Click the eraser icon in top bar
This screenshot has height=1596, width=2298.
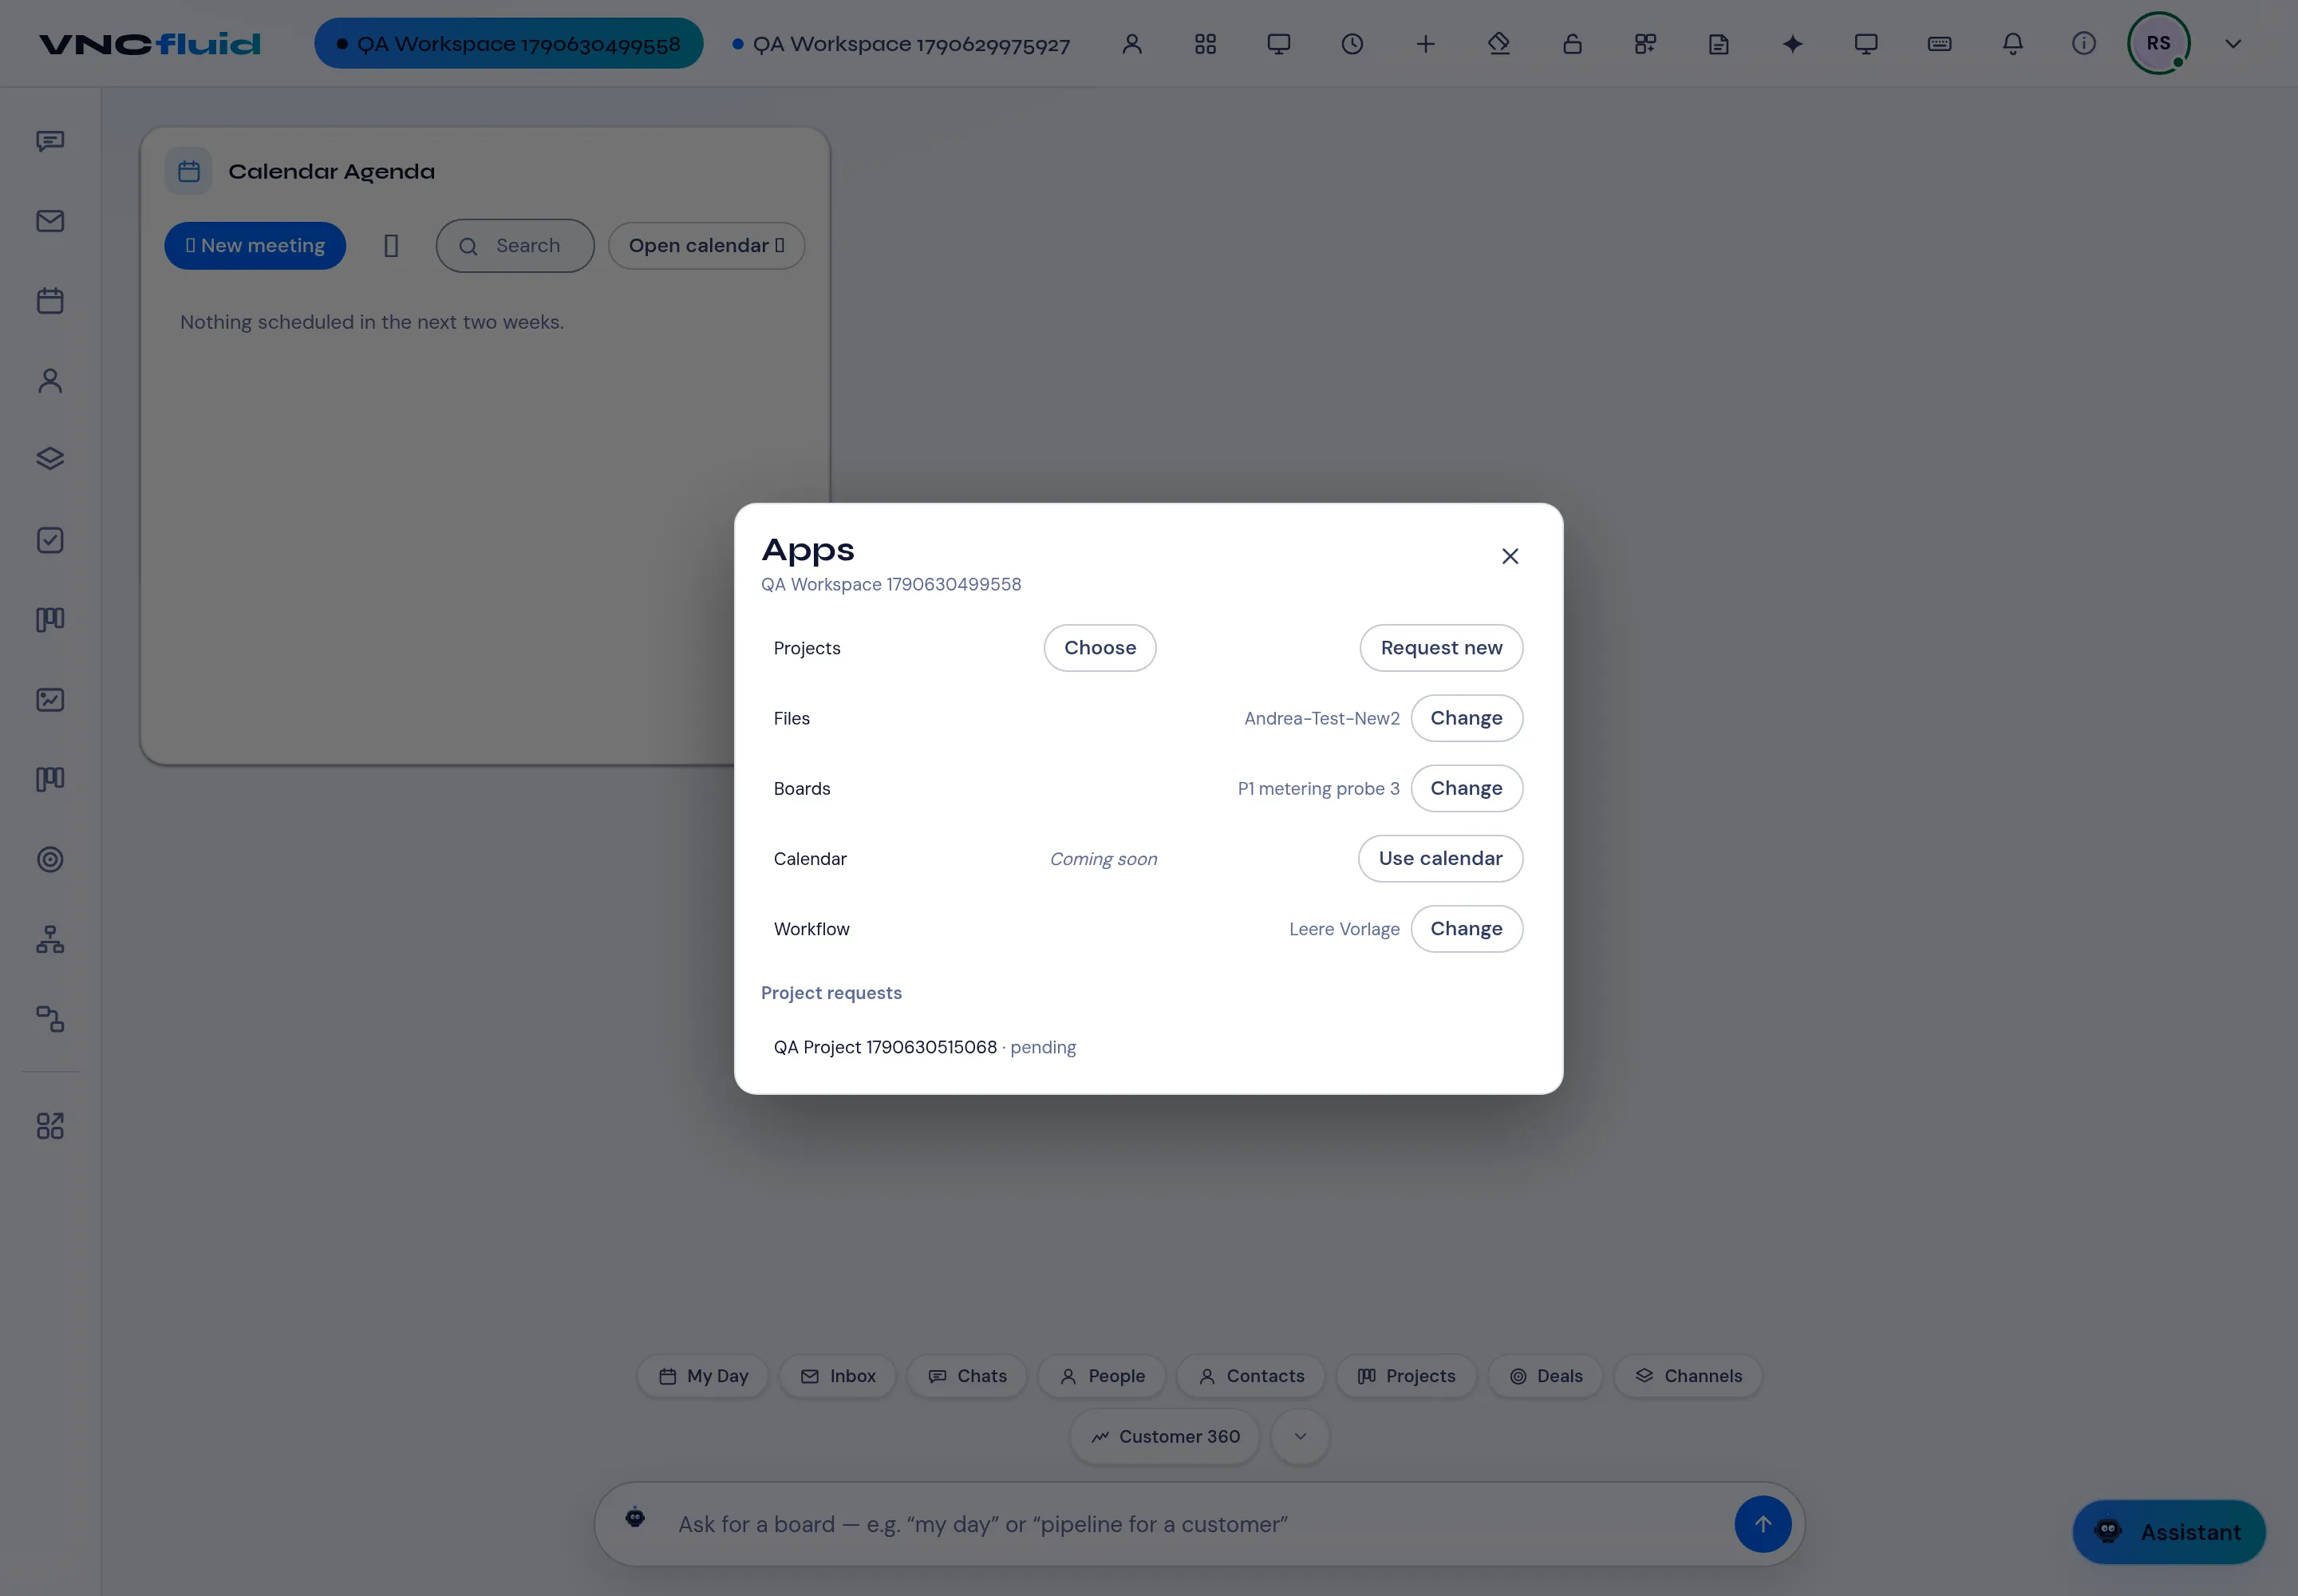(x=1499, y=44)
